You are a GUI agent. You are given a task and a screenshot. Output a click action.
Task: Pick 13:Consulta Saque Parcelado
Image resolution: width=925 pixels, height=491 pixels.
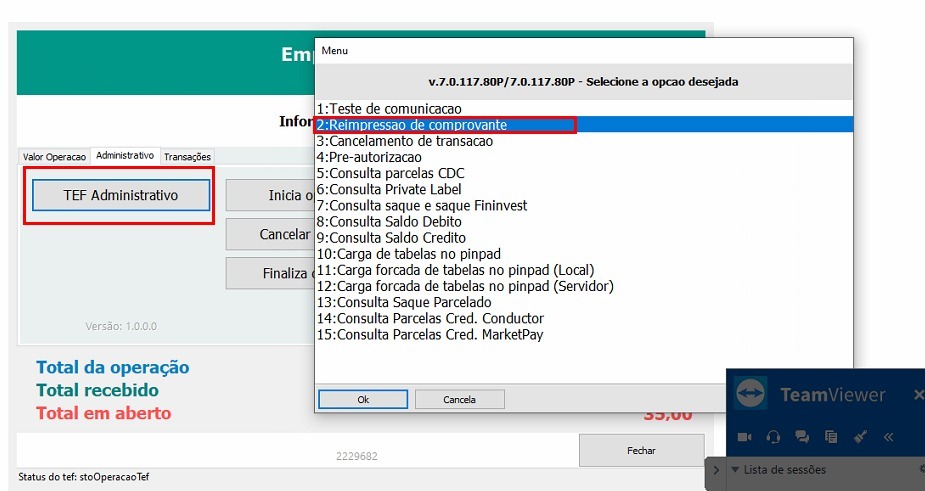(584, 302)
